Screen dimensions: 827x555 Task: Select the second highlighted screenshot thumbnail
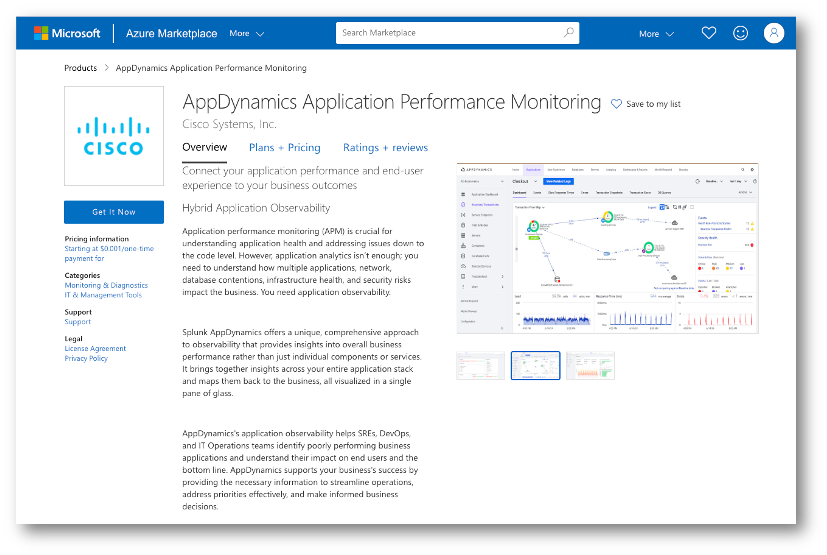tap(535, 366)
